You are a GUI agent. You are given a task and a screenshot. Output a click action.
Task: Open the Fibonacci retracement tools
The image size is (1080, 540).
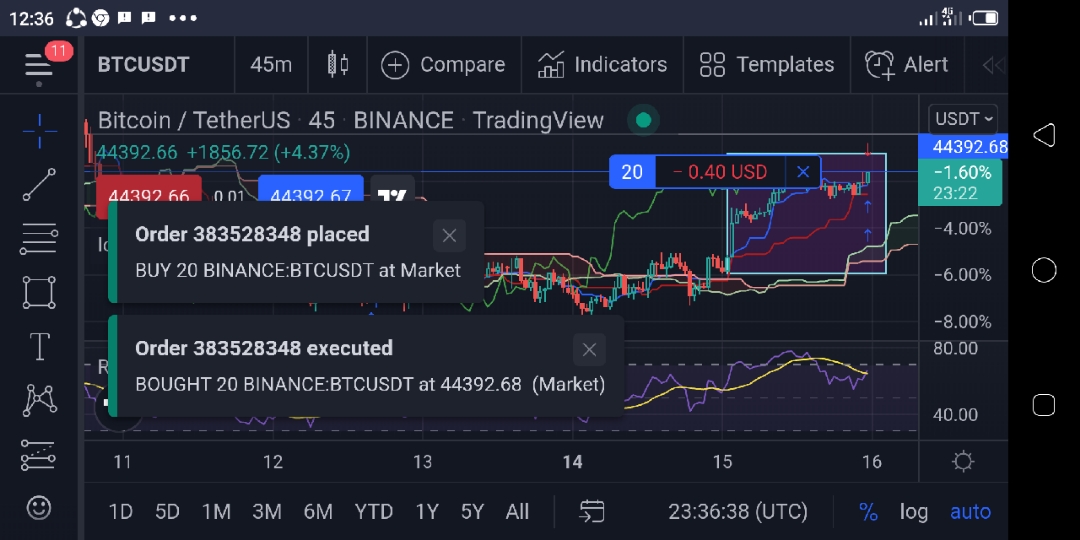coord(39,238)
